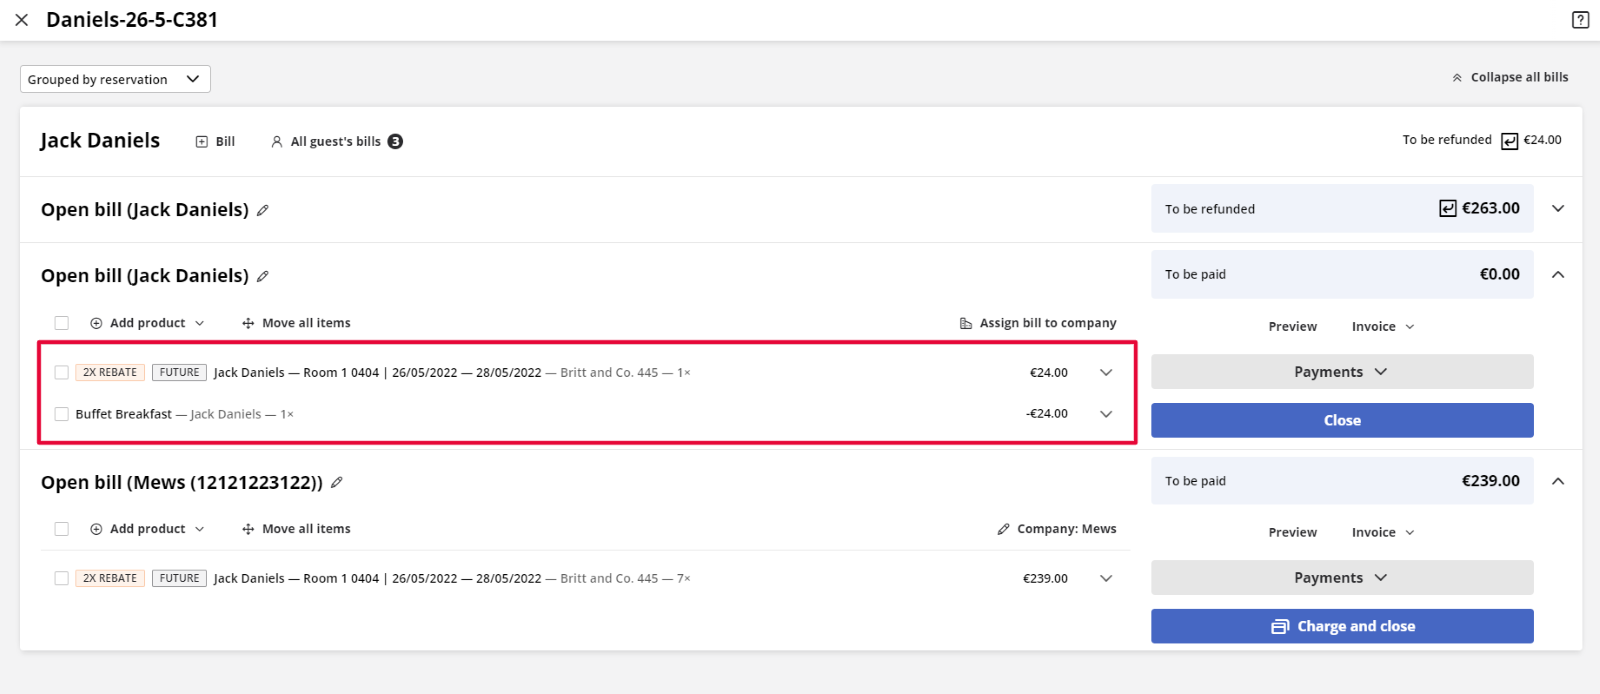Move all items in the Jack Daniels €0.00 bill
Viewport: 1600px width, 694px height.
click(296, 323)
